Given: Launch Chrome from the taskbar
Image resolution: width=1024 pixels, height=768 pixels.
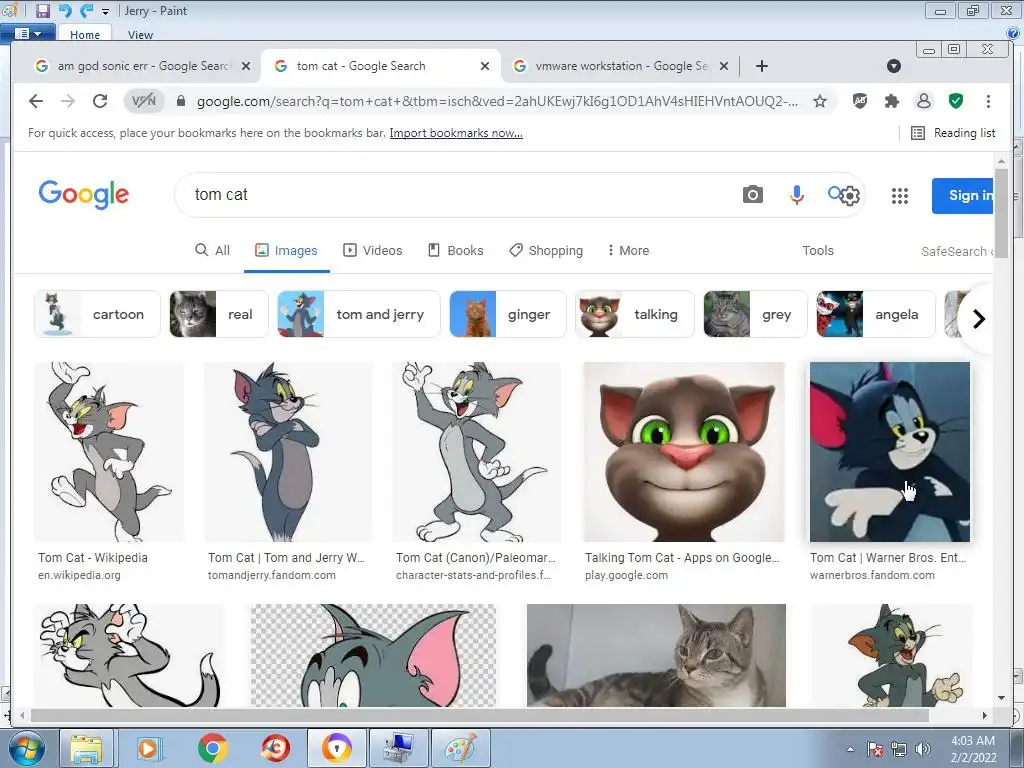Looking at the screenshot, I should click(x=212, y=748).
